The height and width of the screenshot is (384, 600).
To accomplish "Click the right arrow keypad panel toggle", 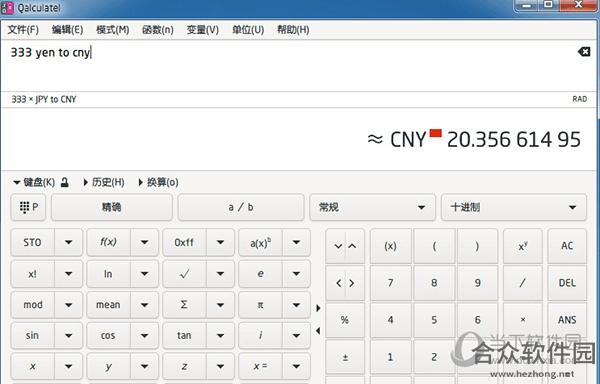I will tap(318, 308).
